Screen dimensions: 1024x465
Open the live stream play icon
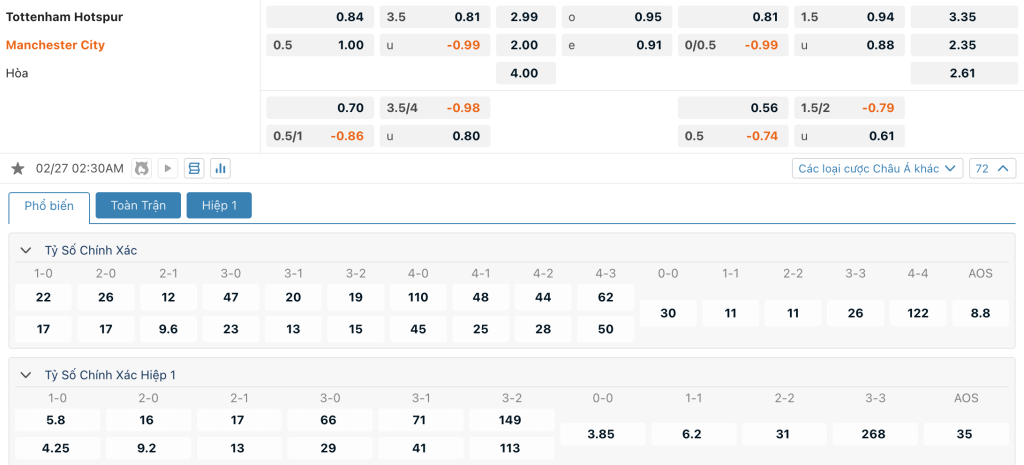(x=168, y=168)
